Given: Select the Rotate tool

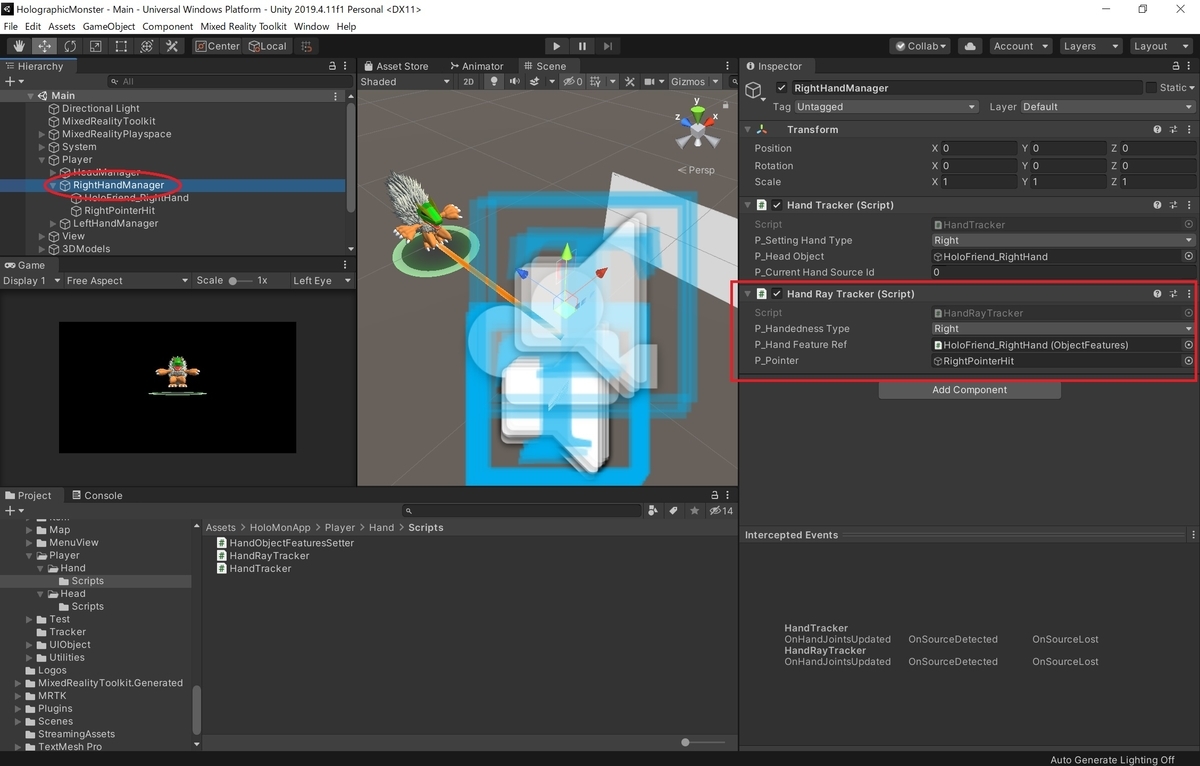Looking at the screenshot, I should pyautogui.click(x=70, y=46).
